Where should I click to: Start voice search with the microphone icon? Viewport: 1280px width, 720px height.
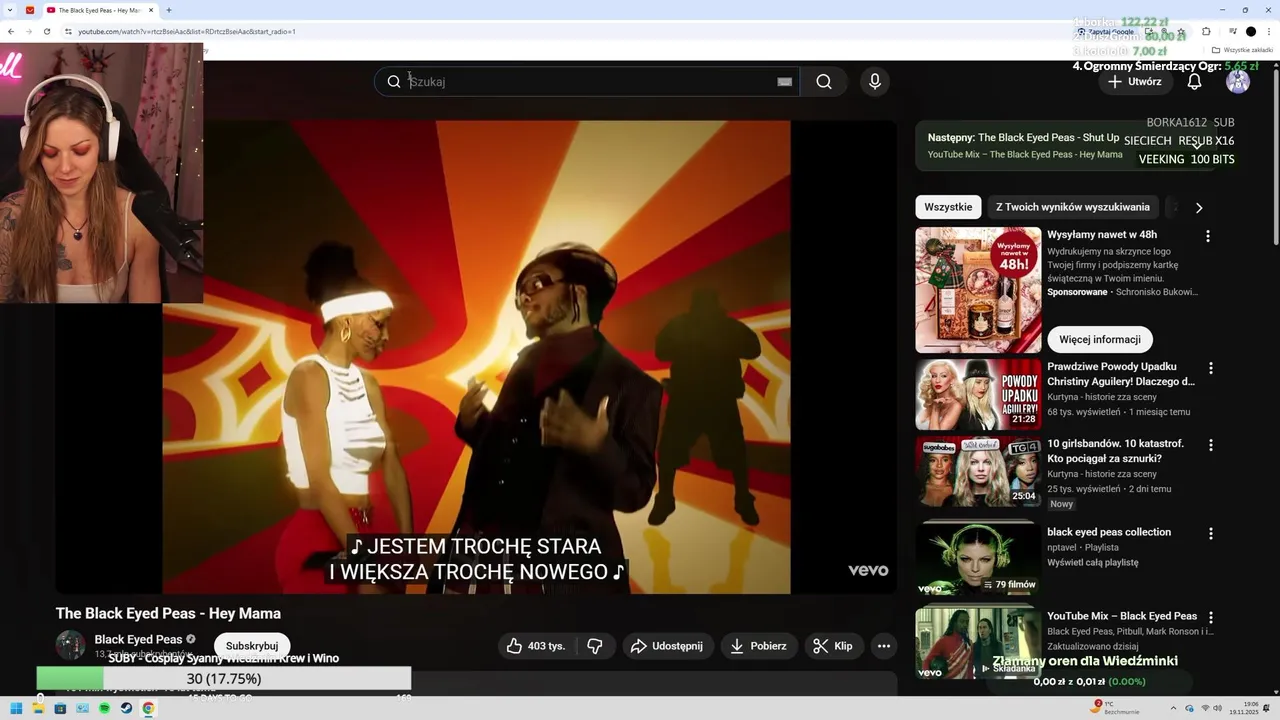(875, 82)
